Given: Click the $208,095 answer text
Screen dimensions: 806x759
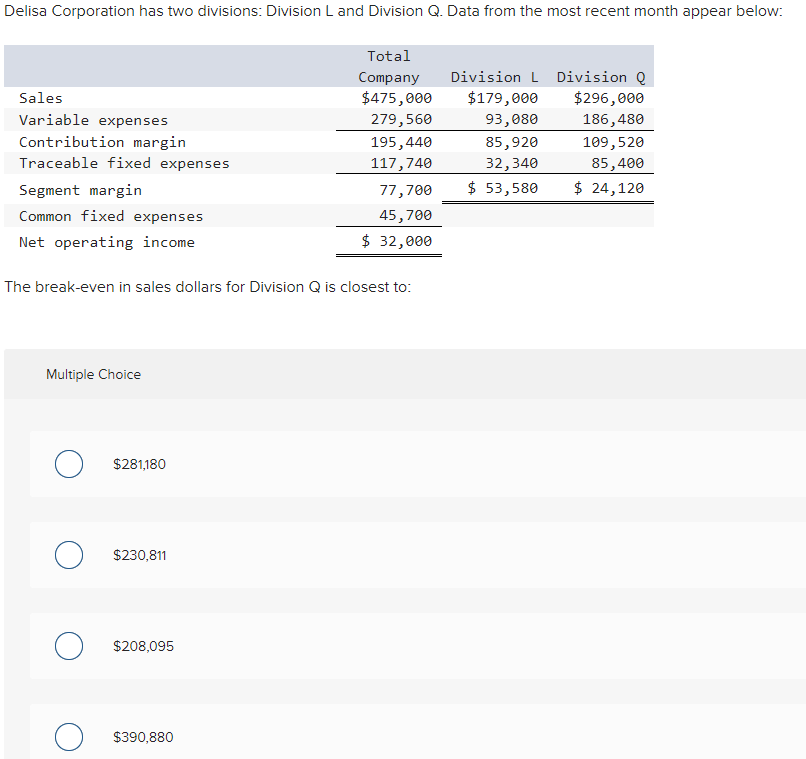Looking at the screenshot, I should coord(143,646).
